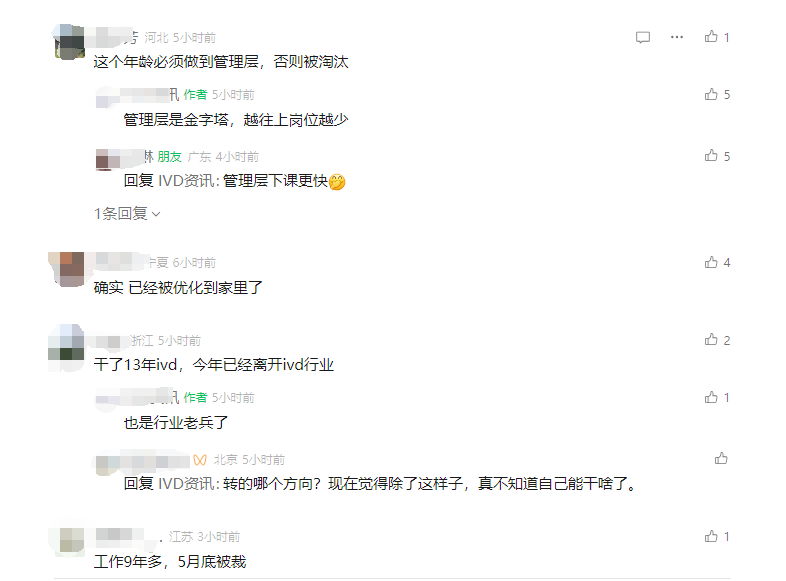Screen dimensions: 786x581
Task: Click the orange badge beside Beijing commenter
Action: [x=200, y=460]
